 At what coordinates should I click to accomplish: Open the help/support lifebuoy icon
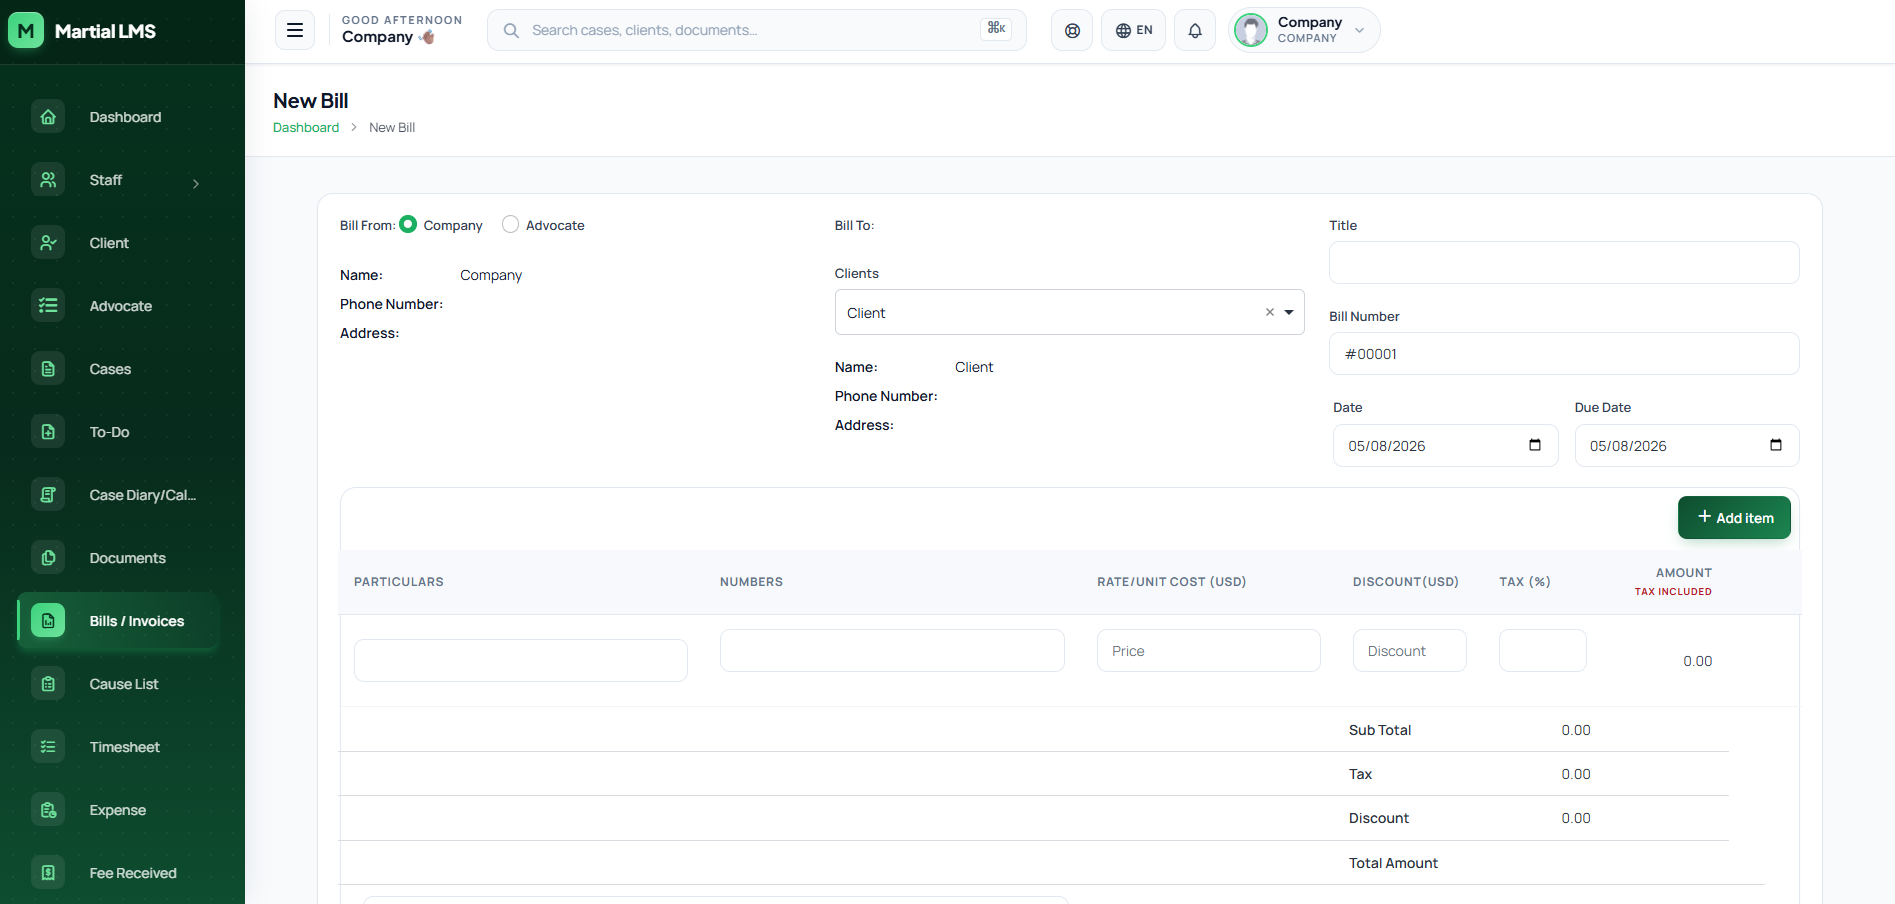[x=1072, y=30]
